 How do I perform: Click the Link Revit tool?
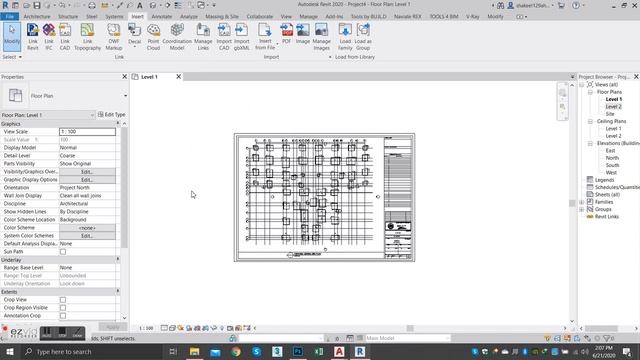pyautogui.click(x=33, y=37)
